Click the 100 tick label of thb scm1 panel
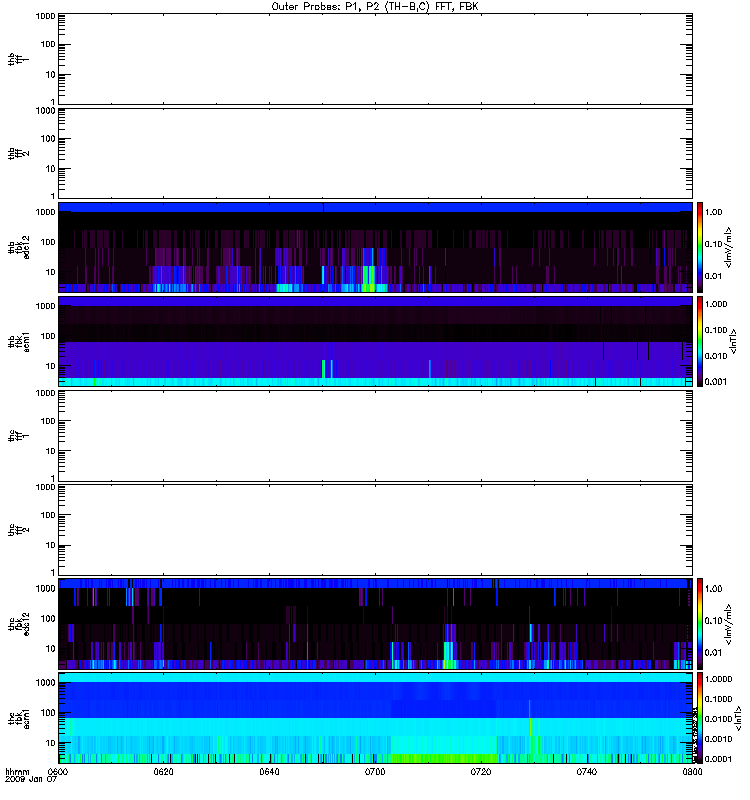This screenshot has height=800, width=750. point(48,336)
